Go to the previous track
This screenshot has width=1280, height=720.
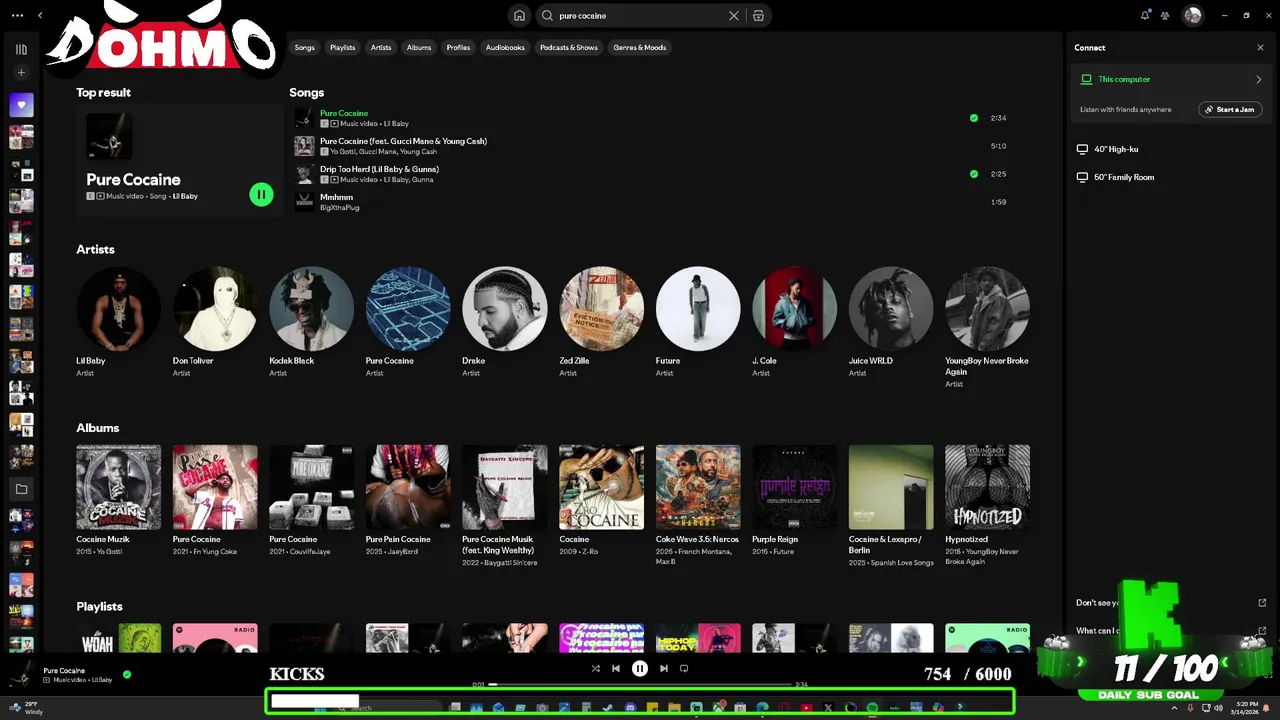[616, 669]
